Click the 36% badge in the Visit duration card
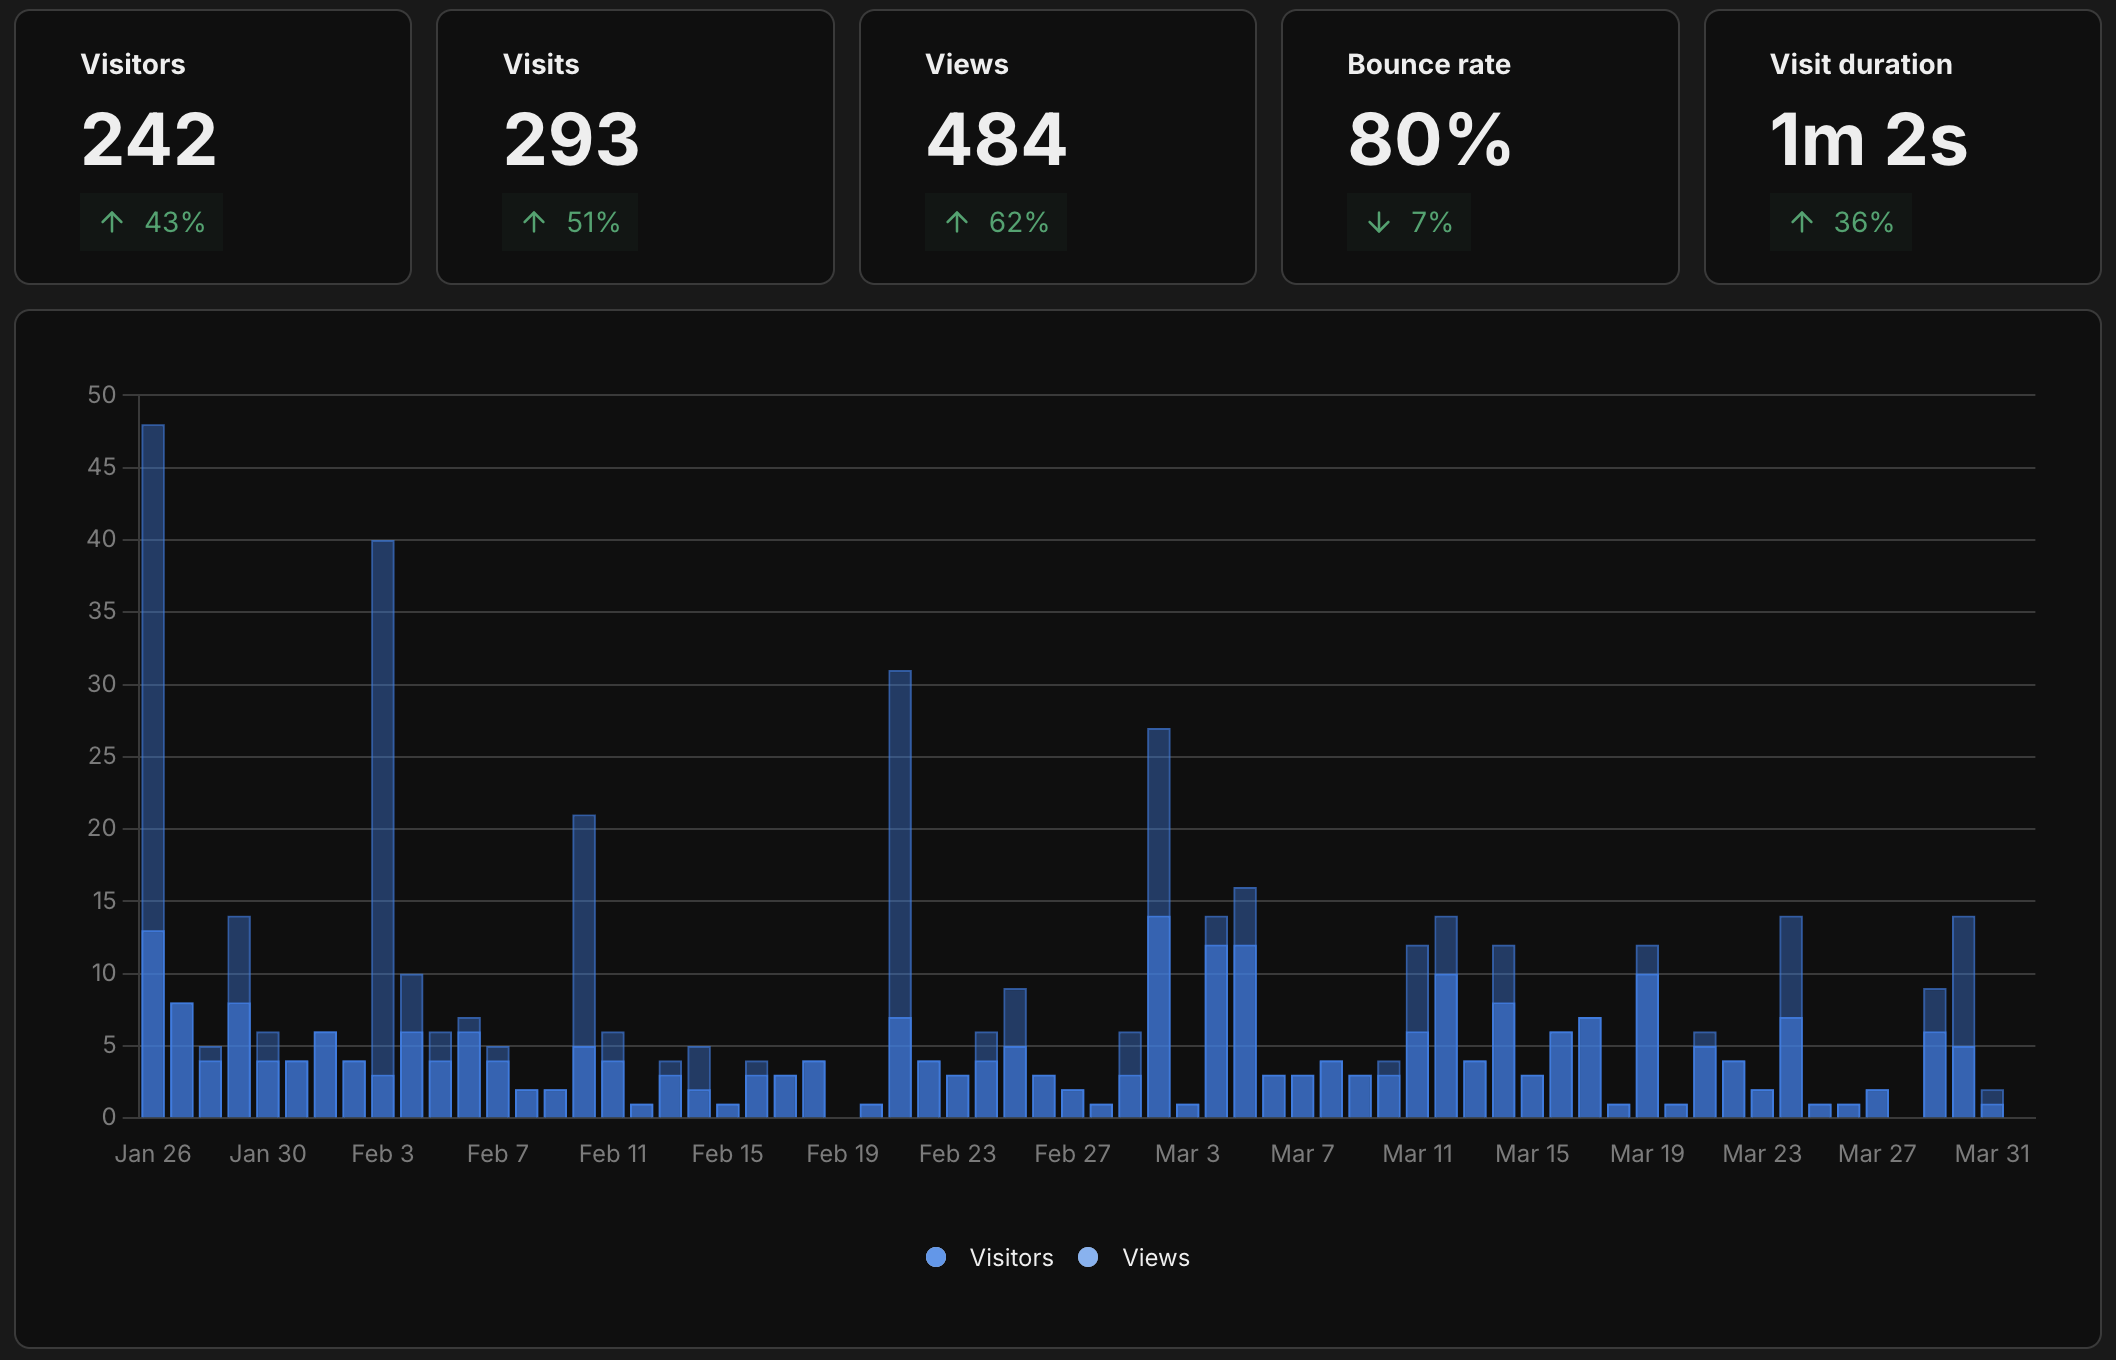This screenshot has width=2116, height=1360. [1841, 221]
